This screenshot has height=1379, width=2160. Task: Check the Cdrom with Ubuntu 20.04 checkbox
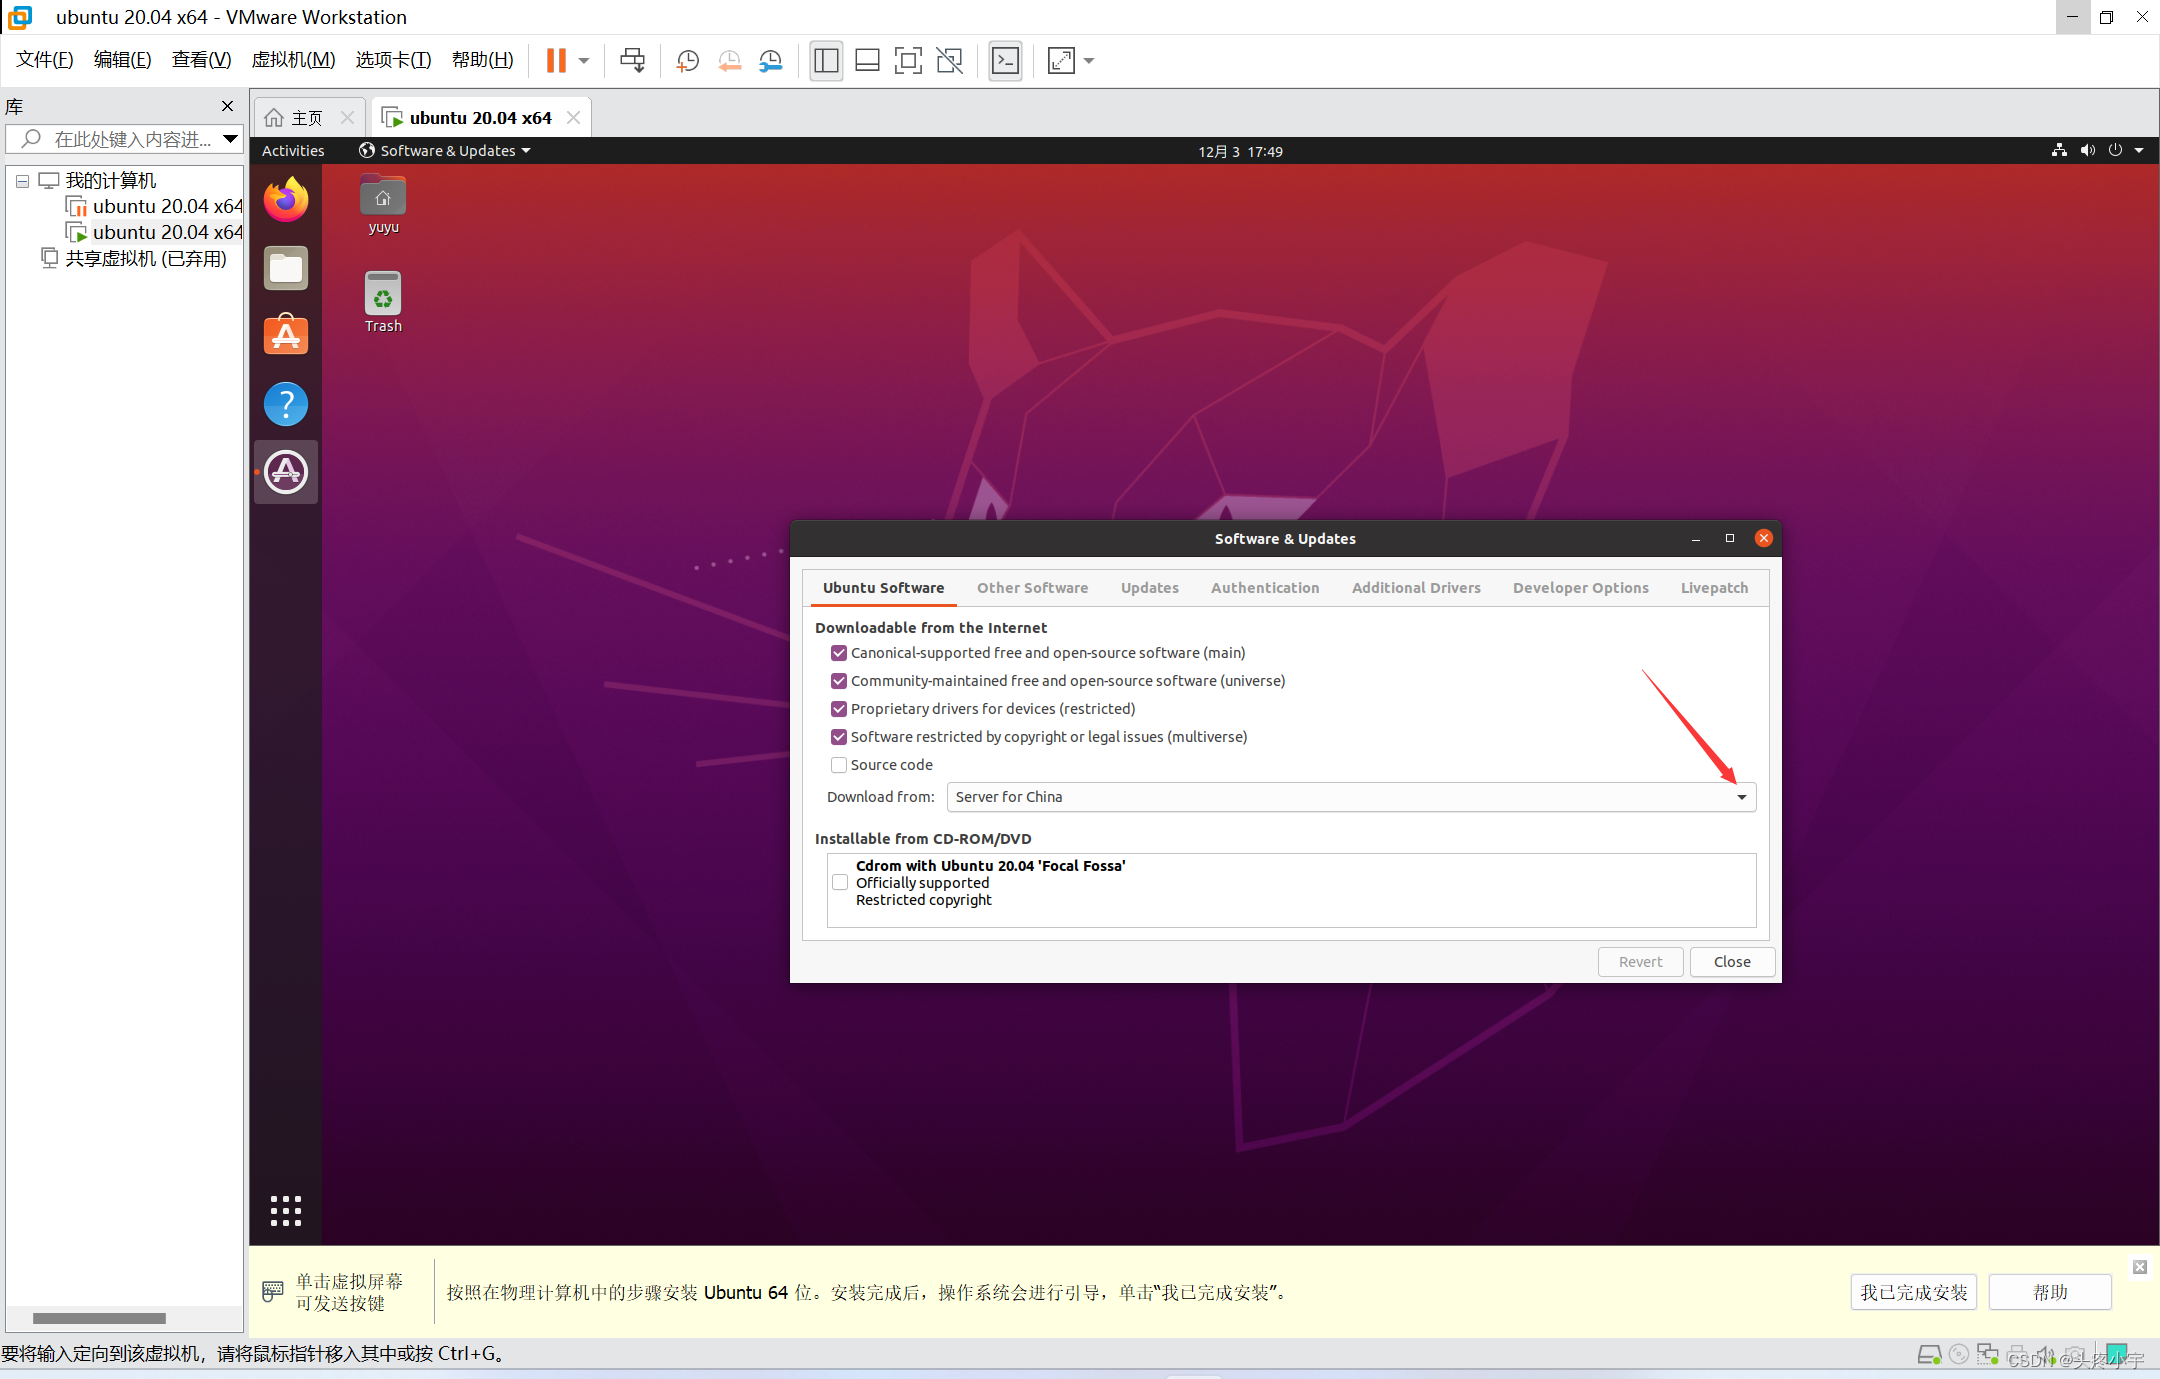coord(840,883)
